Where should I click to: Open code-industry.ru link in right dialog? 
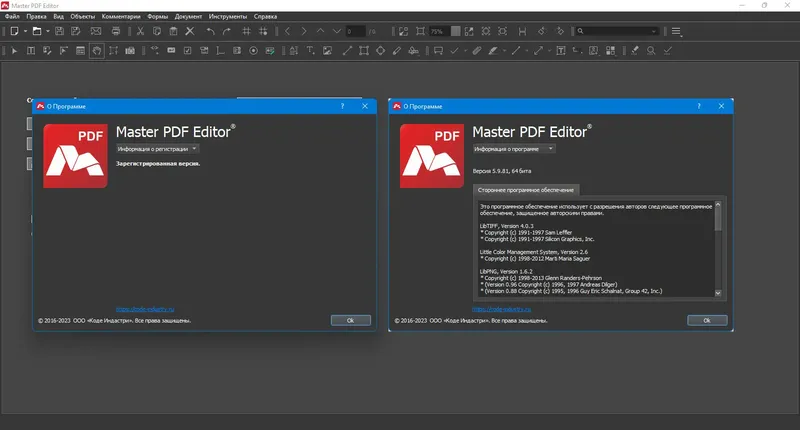coord(502,309)
